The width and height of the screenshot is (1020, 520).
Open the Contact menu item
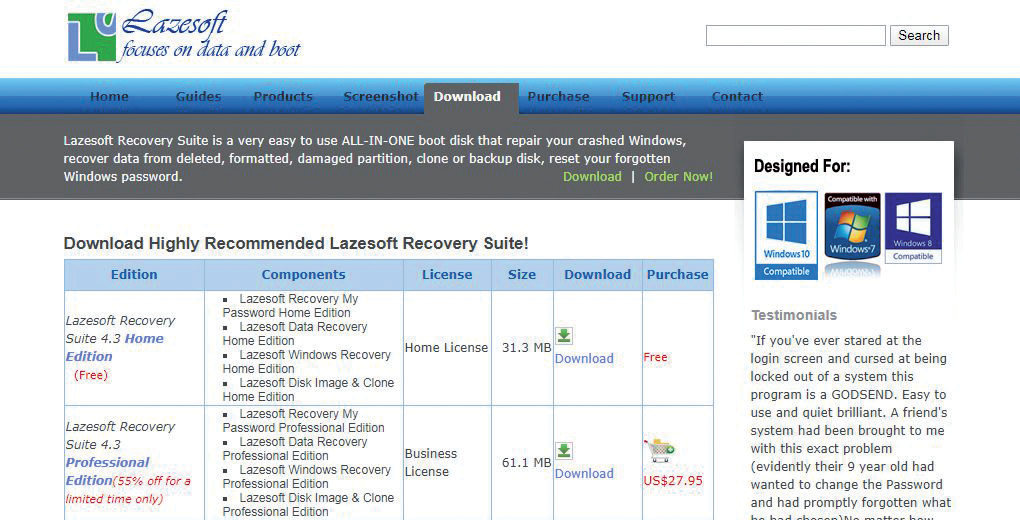737,96
